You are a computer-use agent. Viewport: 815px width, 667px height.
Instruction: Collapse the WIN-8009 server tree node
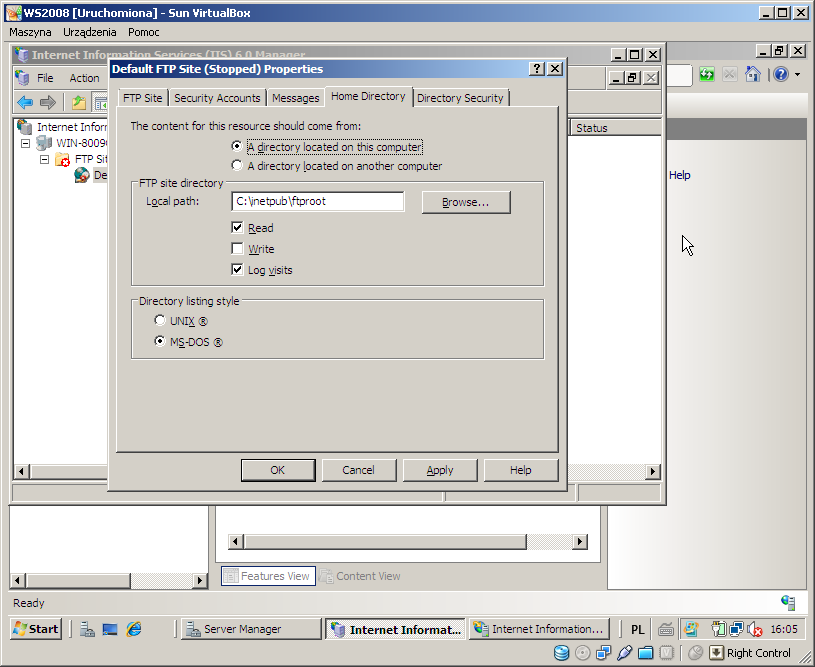point(25,143)
